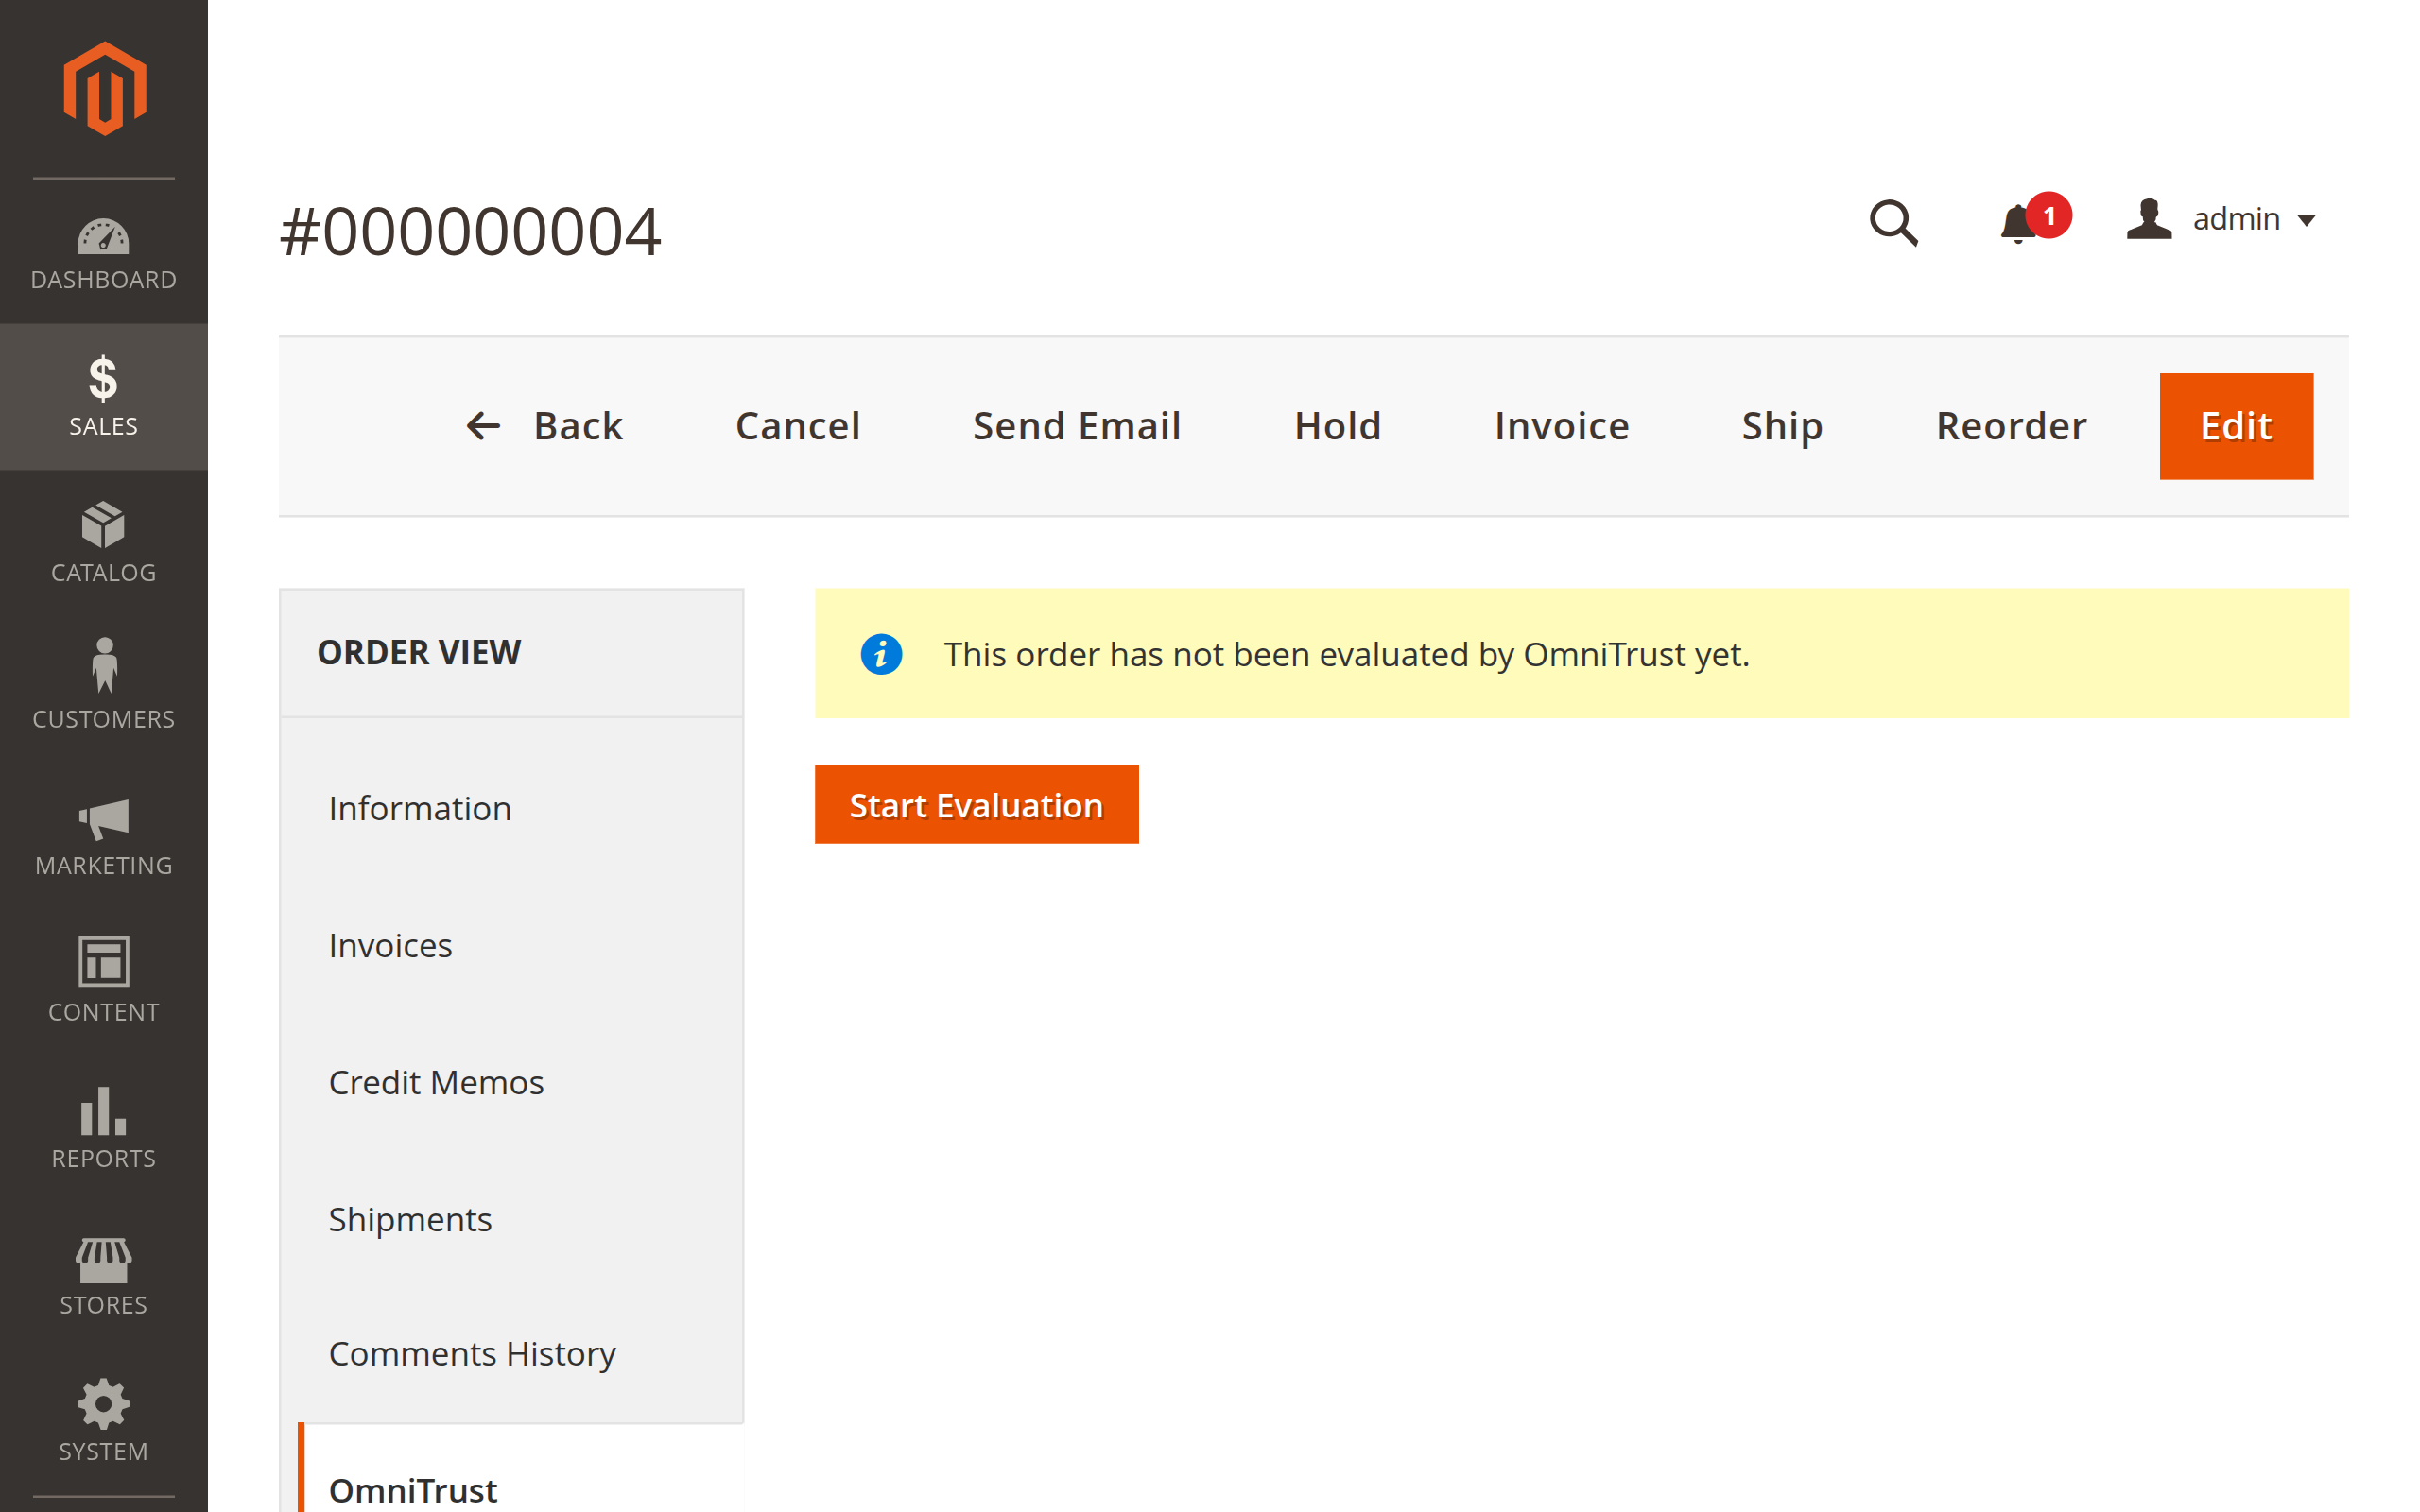Viewport: 2420px width, 1512px height.
Task: Put order on Hold
Action: [1338, 426]
